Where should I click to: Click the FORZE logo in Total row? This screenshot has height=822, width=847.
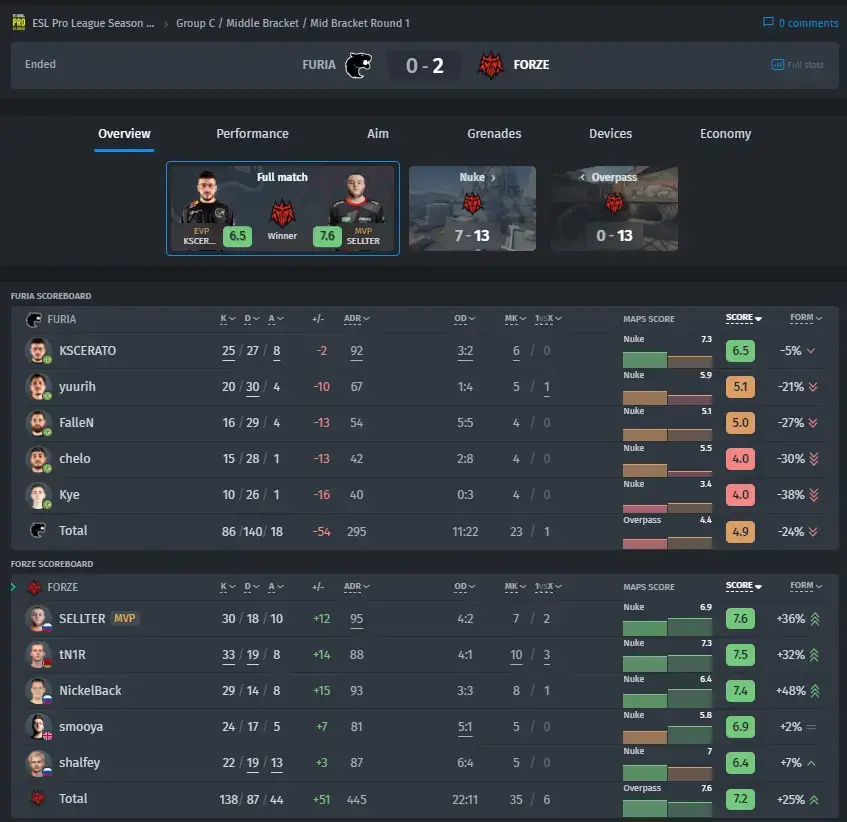(38, 798)
